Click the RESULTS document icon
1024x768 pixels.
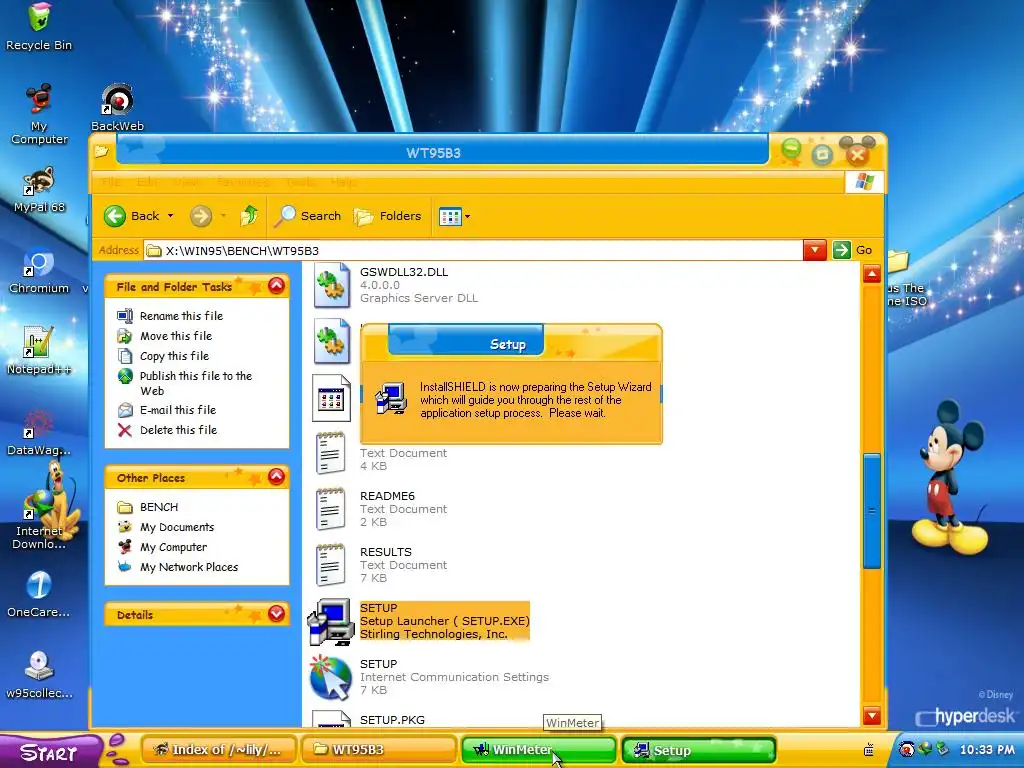point(330,565)
